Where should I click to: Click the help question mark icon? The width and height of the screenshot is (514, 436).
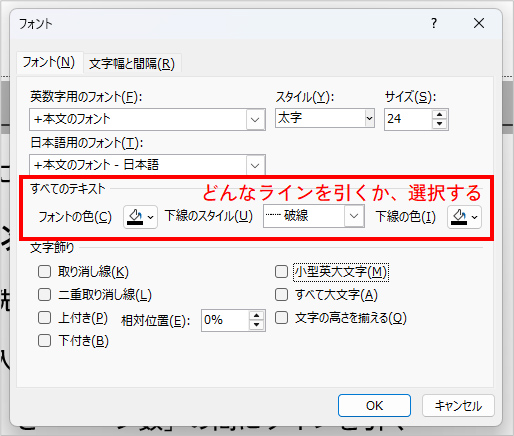[x=434, y=23]
